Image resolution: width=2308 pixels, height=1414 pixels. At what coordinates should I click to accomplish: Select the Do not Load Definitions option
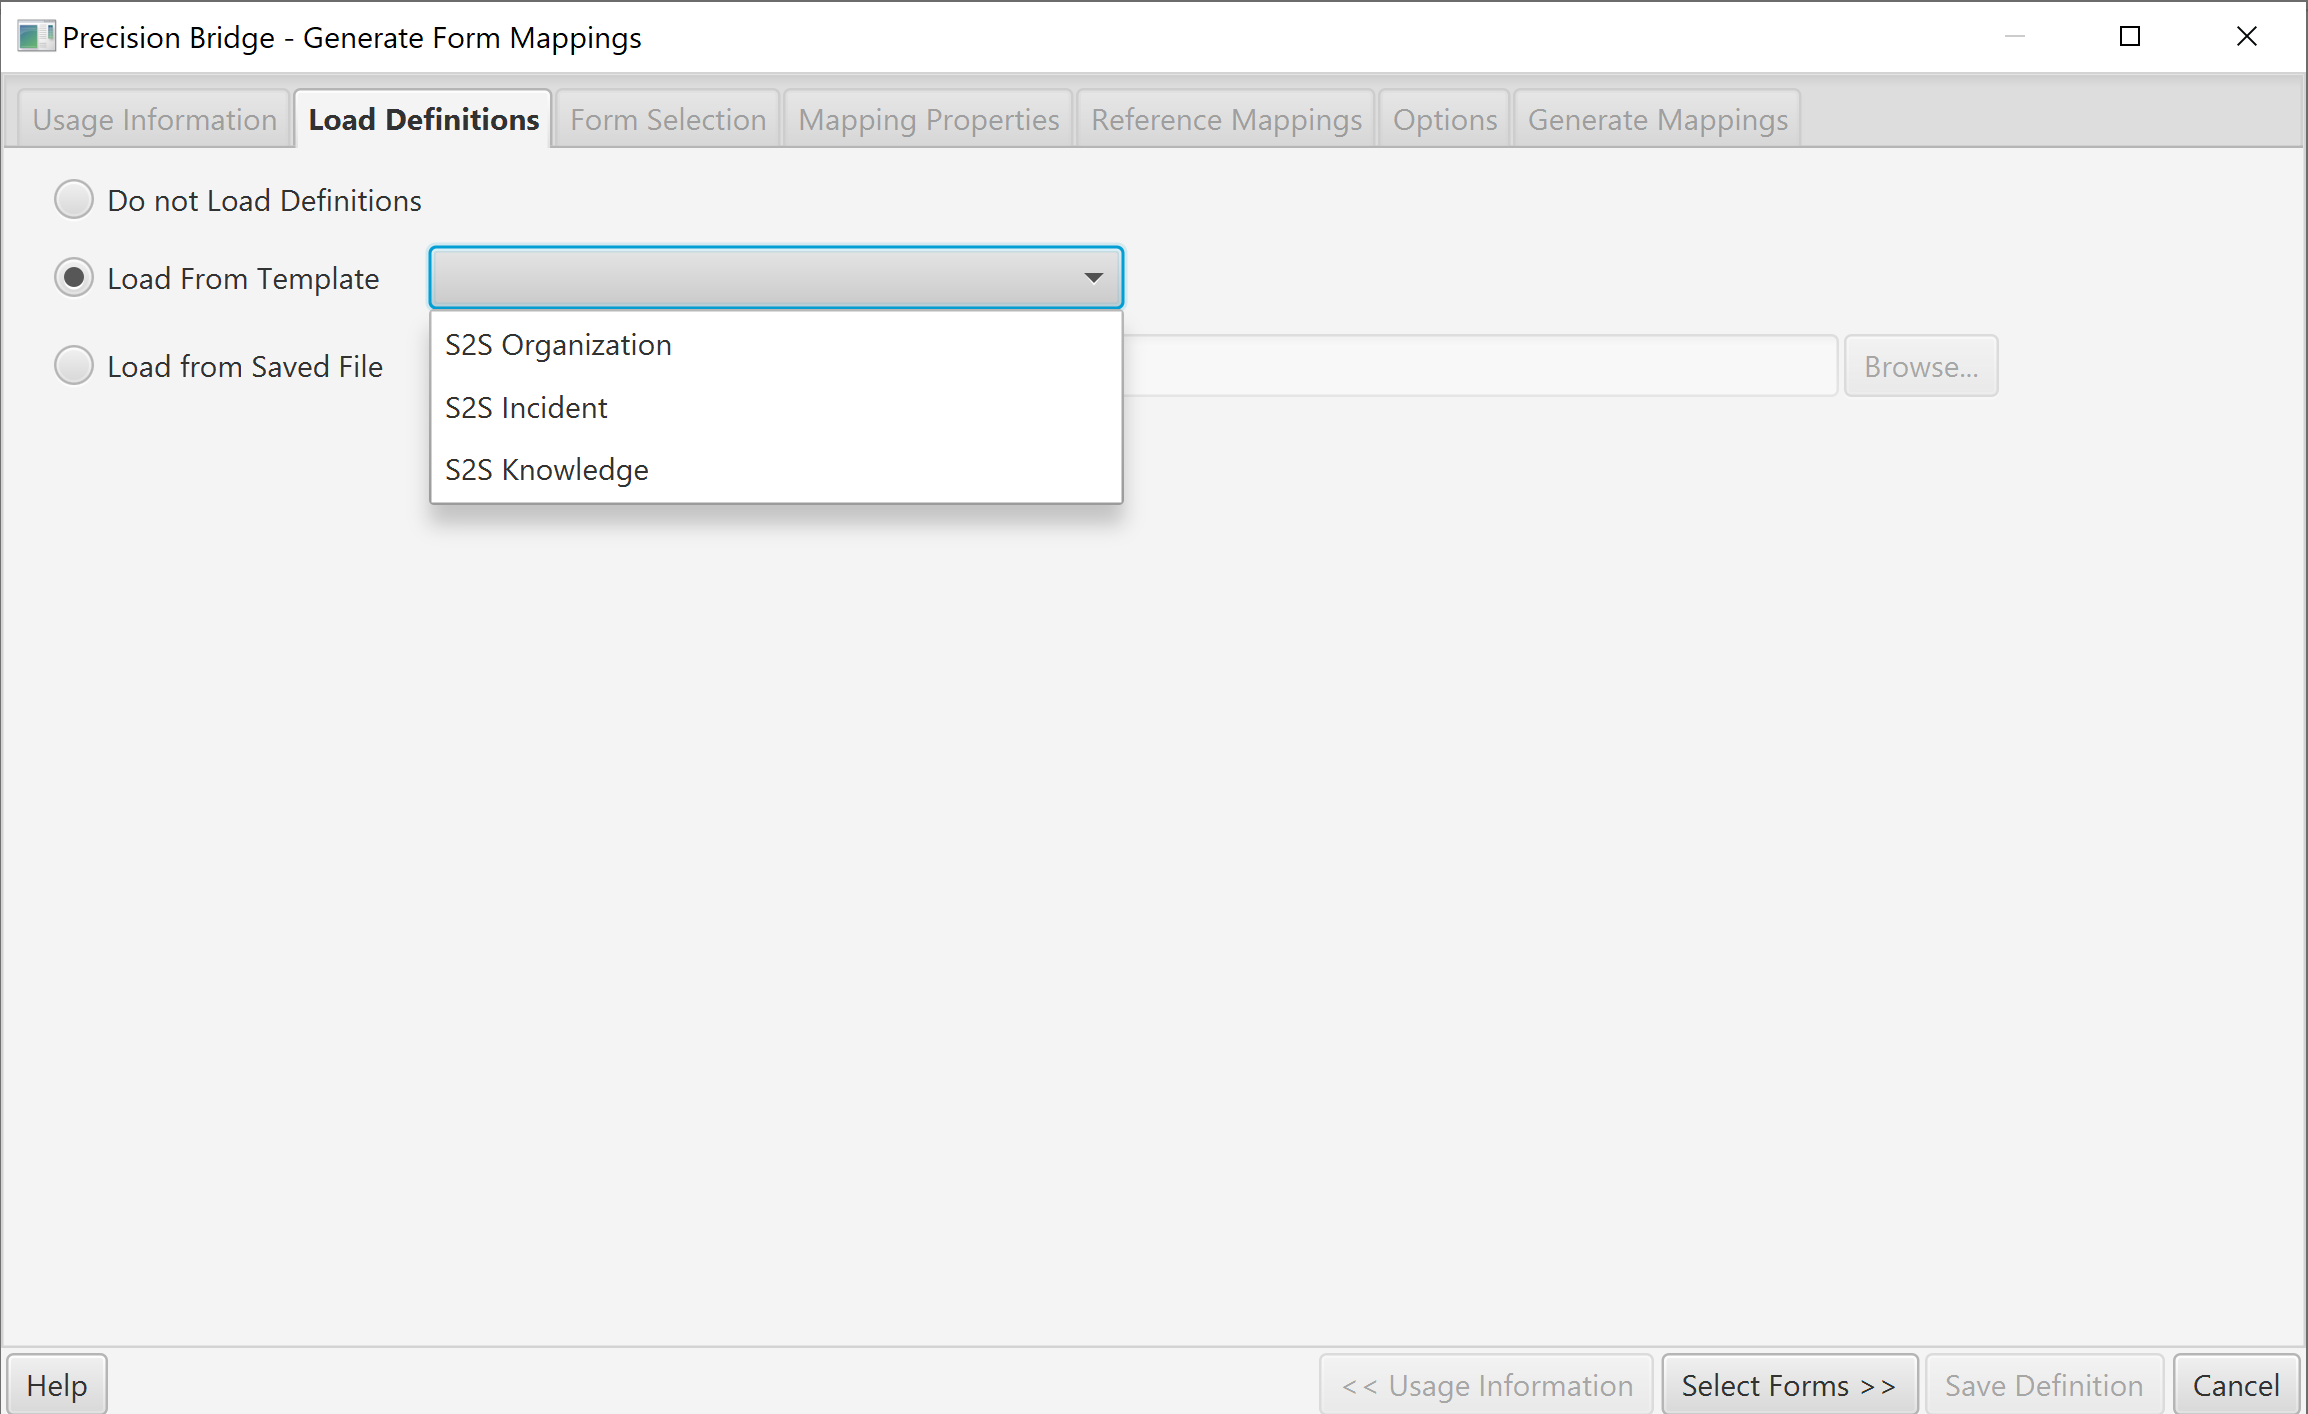(x=73, y=199)
